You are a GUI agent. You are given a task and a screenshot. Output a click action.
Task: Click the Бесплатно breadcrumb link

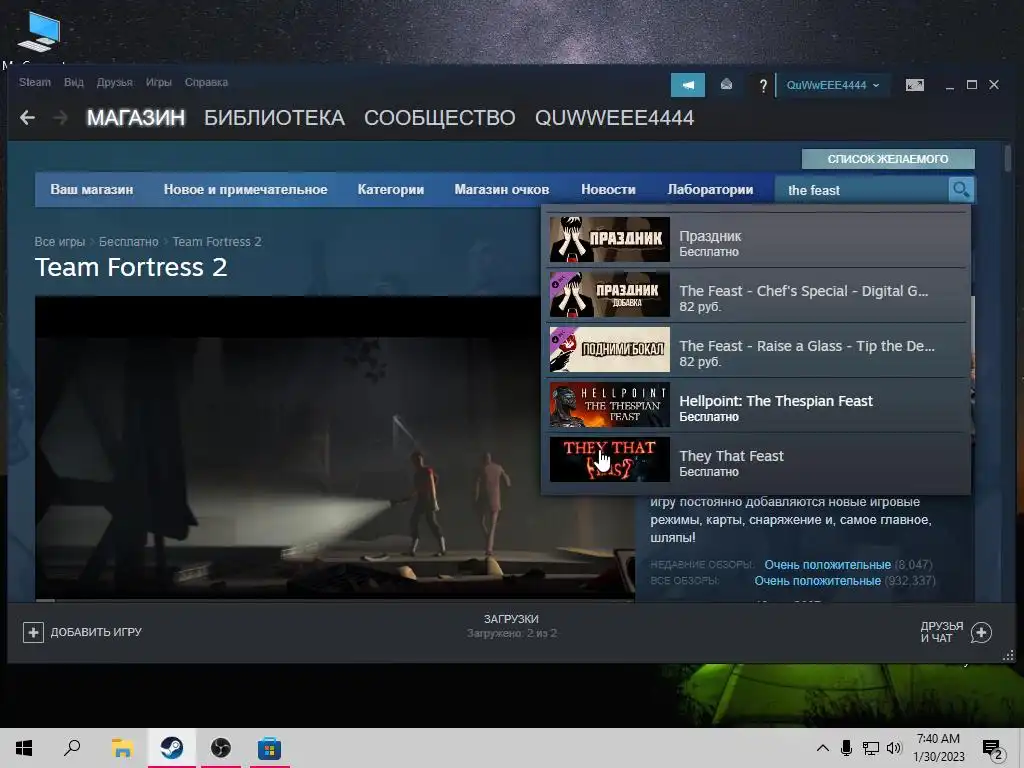click(x=129, y=242)
